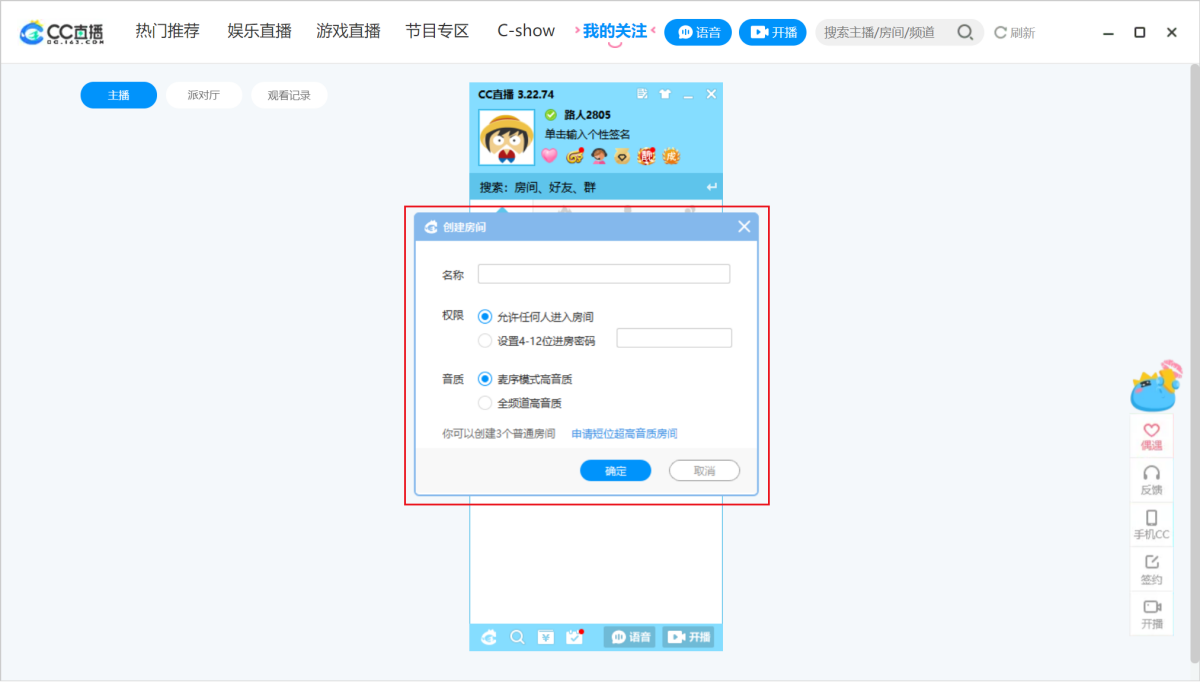Open the 游戏直播 menu item
This screenshot has width=1200, height=682.
tap(349, 31)
